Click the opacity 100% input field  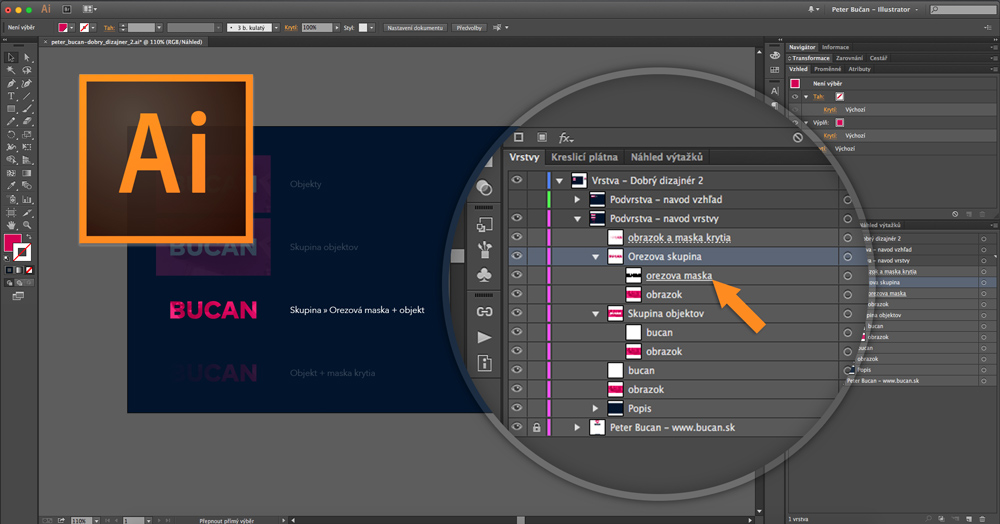click(316, 28)
